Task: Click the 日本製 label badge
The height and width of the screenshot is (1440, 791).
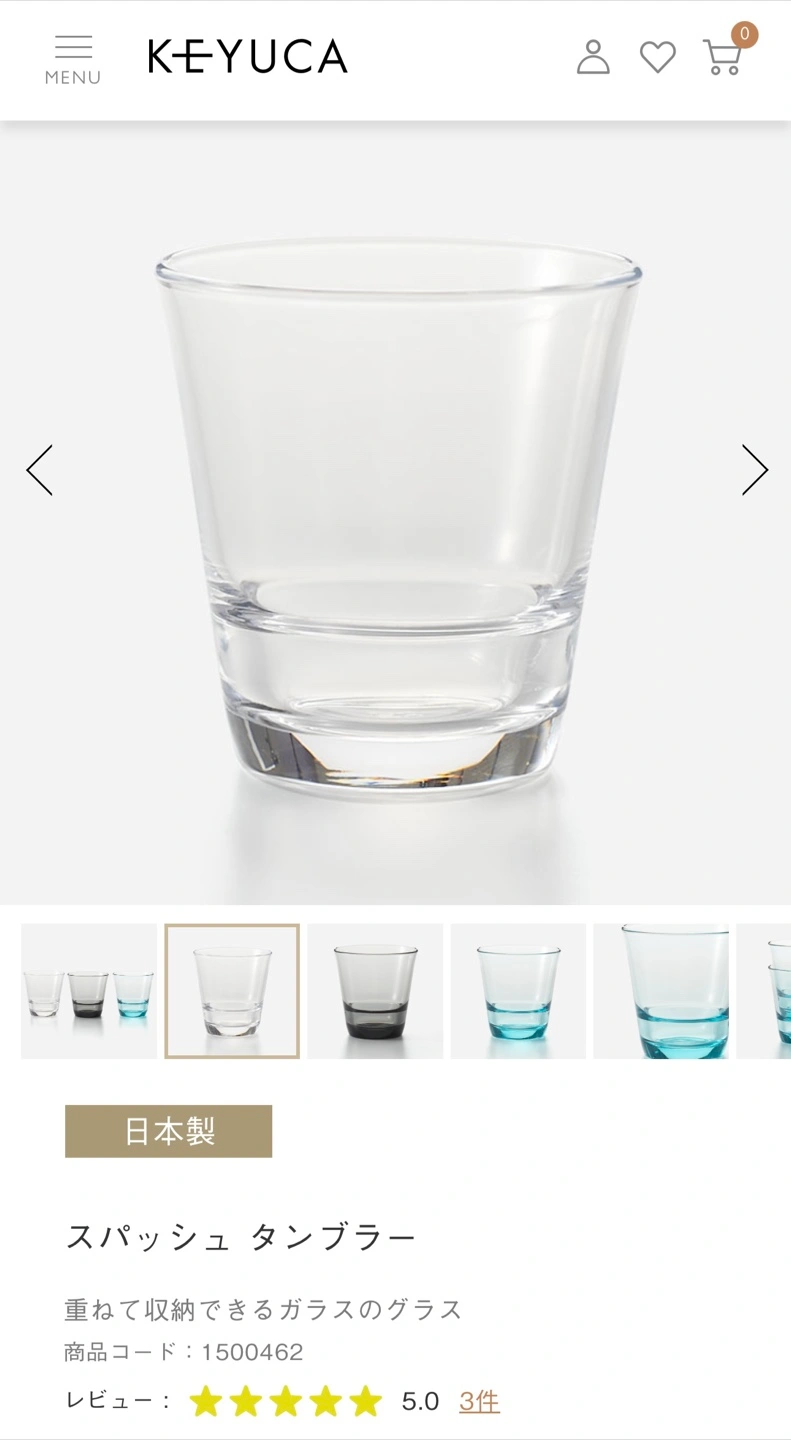Action: point(169,1131)
